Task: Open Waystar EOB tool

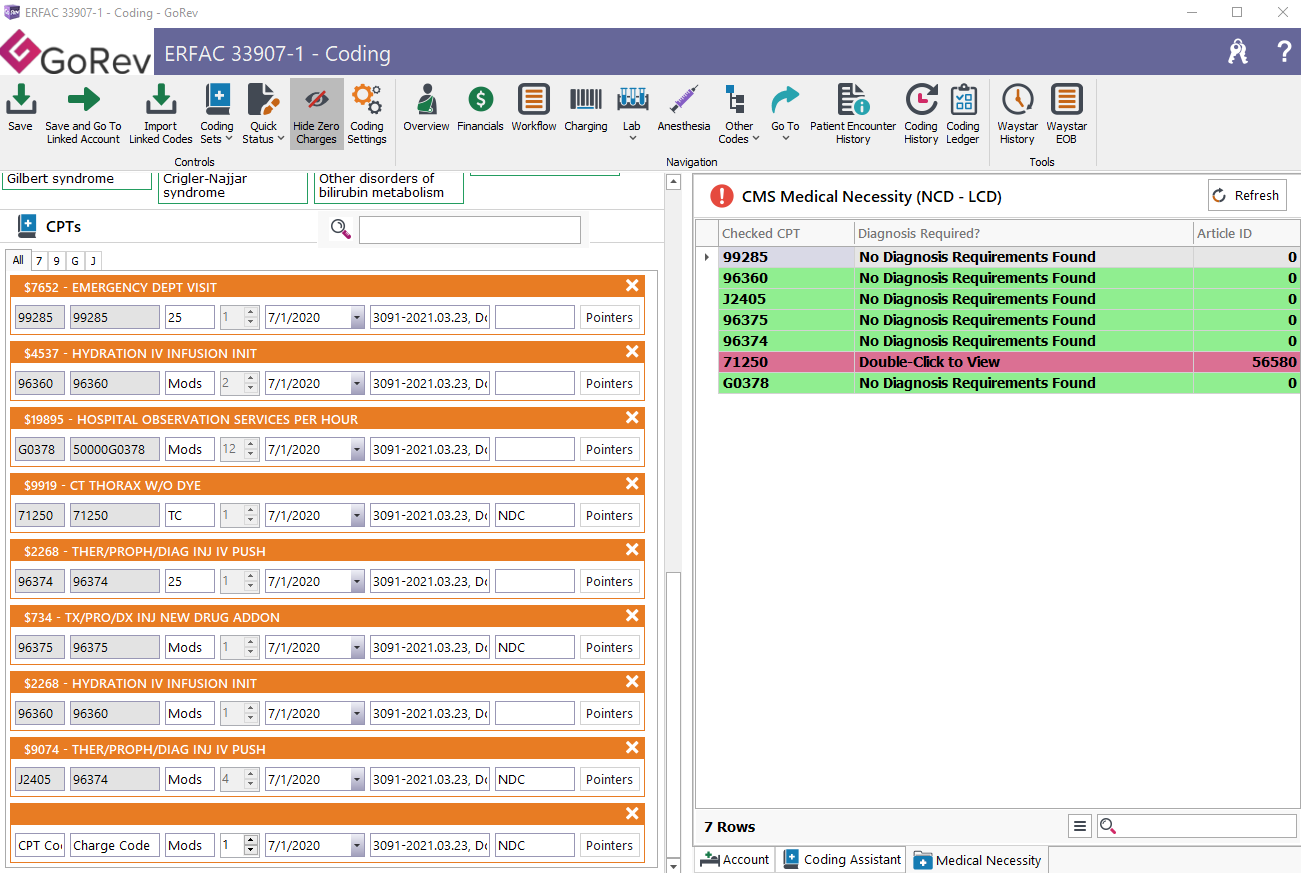Action: point(1067,113)
